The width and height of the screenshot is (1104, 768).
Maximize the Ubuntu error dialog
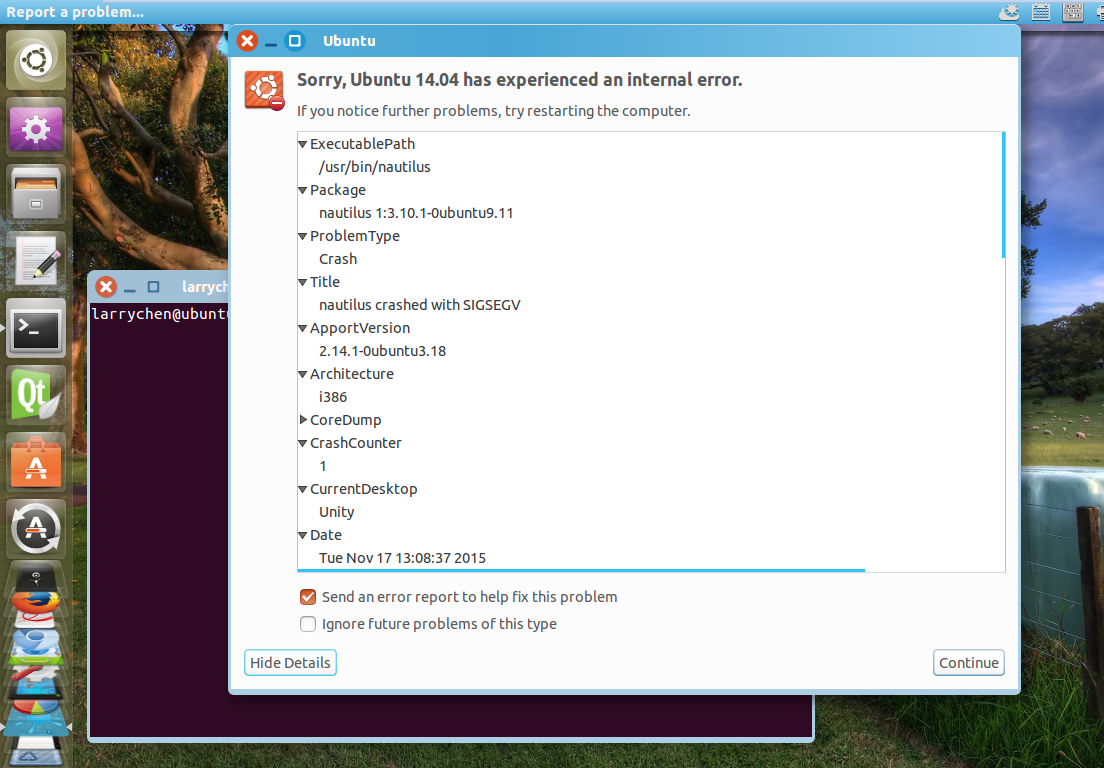pyautogui.click(x=294, y=41)
